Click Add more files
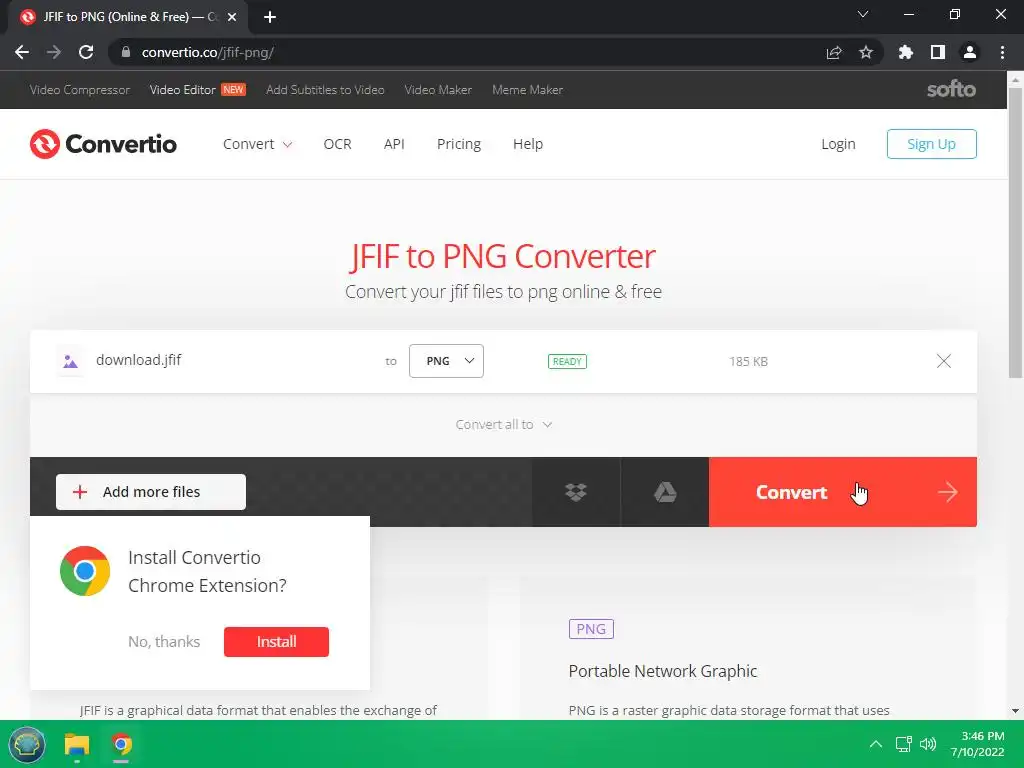The image size is (1024, 768). coord(151,492)
